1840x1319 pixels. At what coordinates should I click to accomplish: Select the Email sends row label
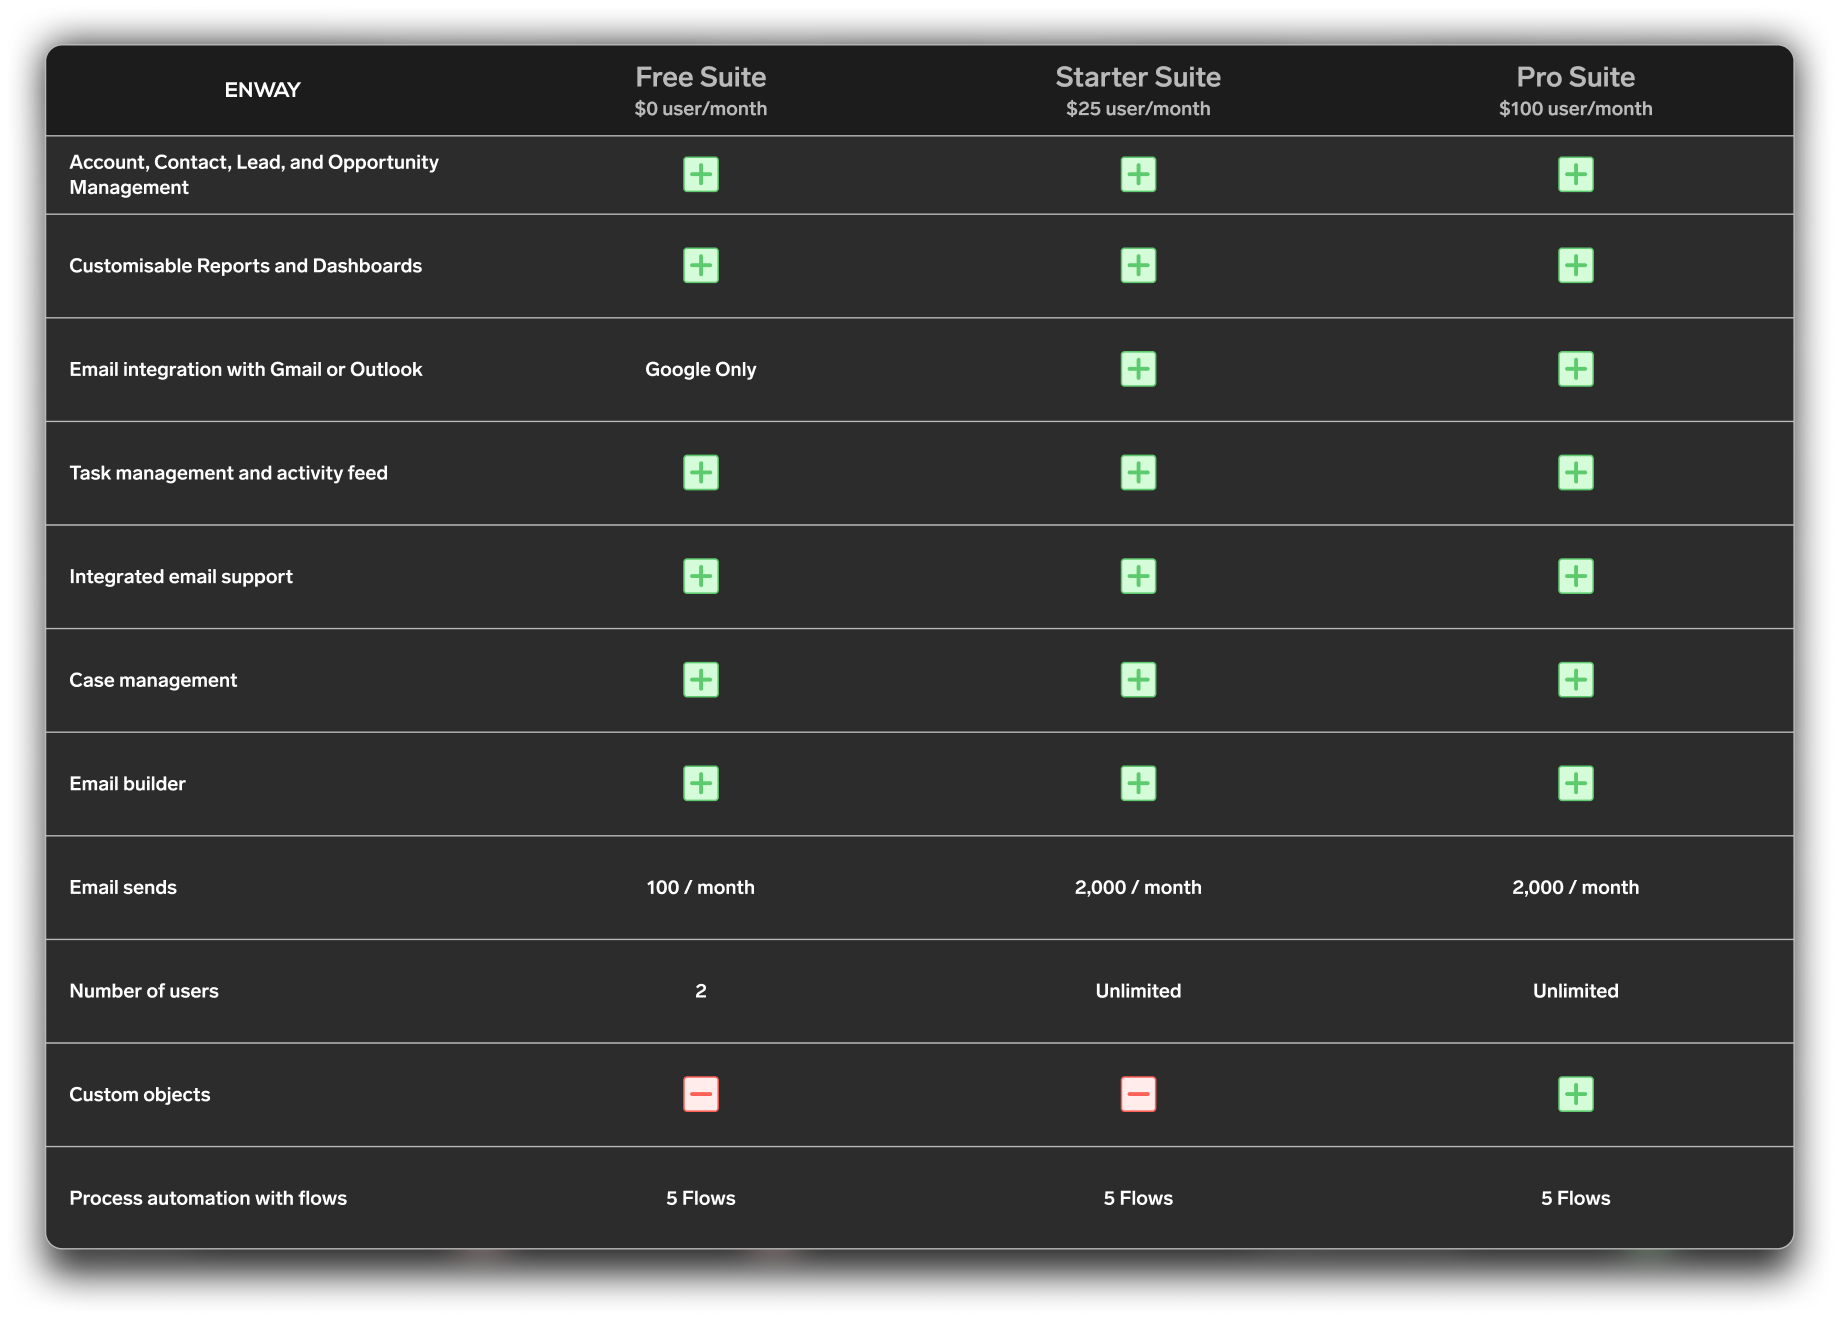[122, 886]
